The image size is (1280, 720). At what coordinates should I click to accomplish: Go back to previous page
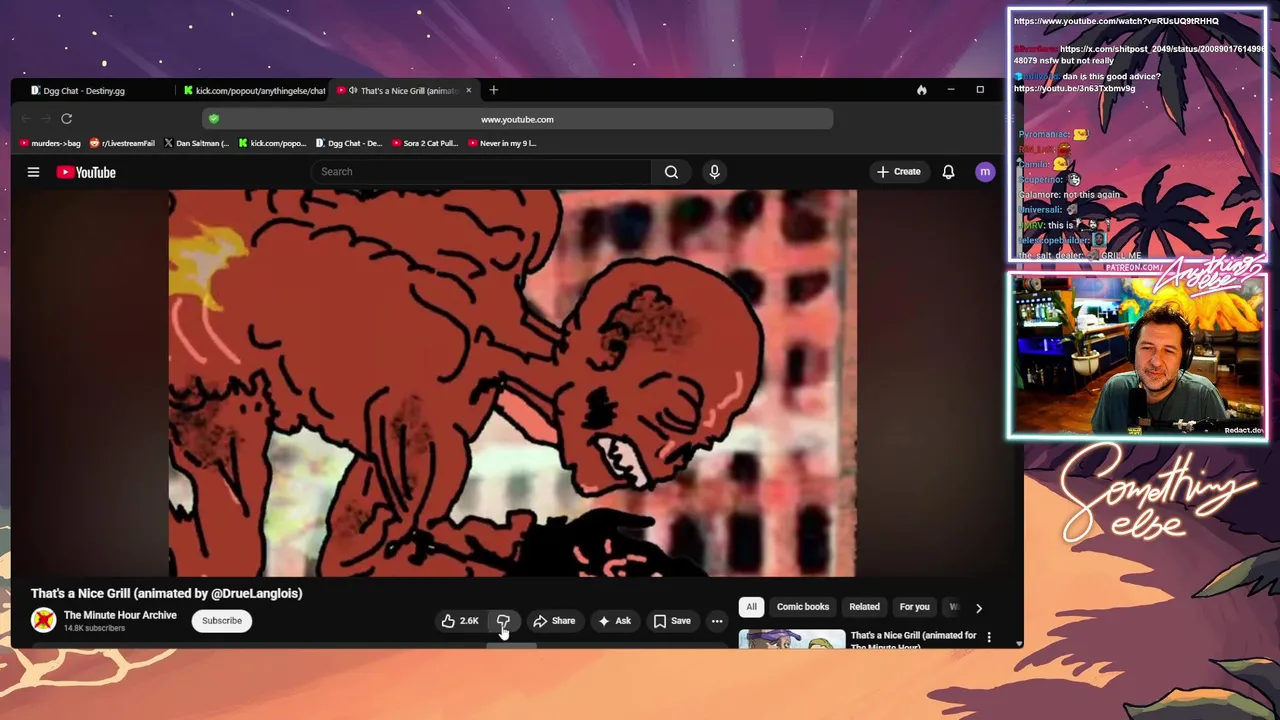[x=26, y=119]
